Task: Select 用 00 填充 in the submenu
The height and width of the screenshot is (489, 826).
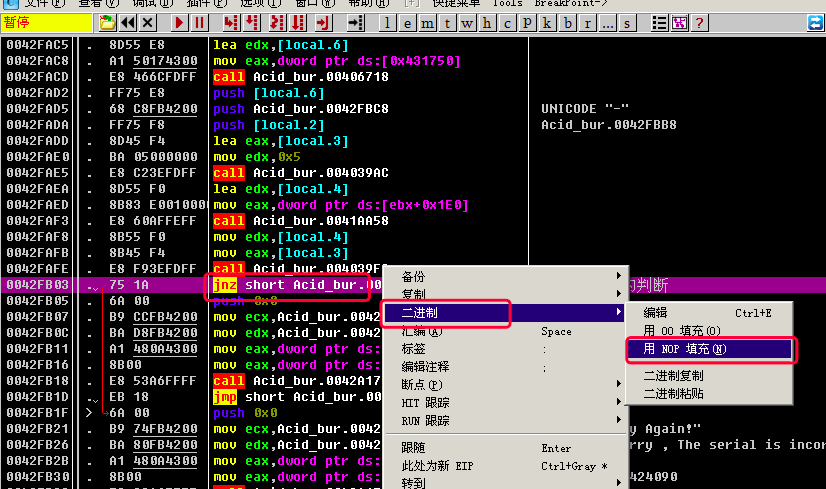Action: (x=709, y=331)
